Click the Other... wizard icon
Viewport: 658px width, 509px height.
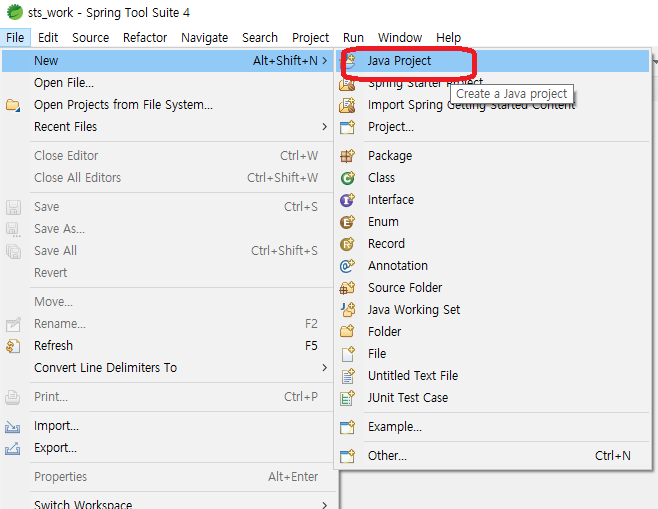tap(347, 456)
